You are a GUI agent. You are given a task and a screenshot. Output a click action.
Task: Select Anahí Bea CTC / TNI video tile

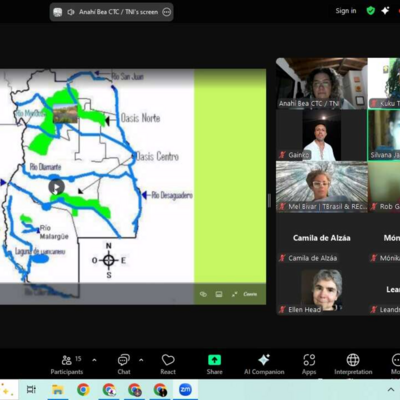[322, 83]
